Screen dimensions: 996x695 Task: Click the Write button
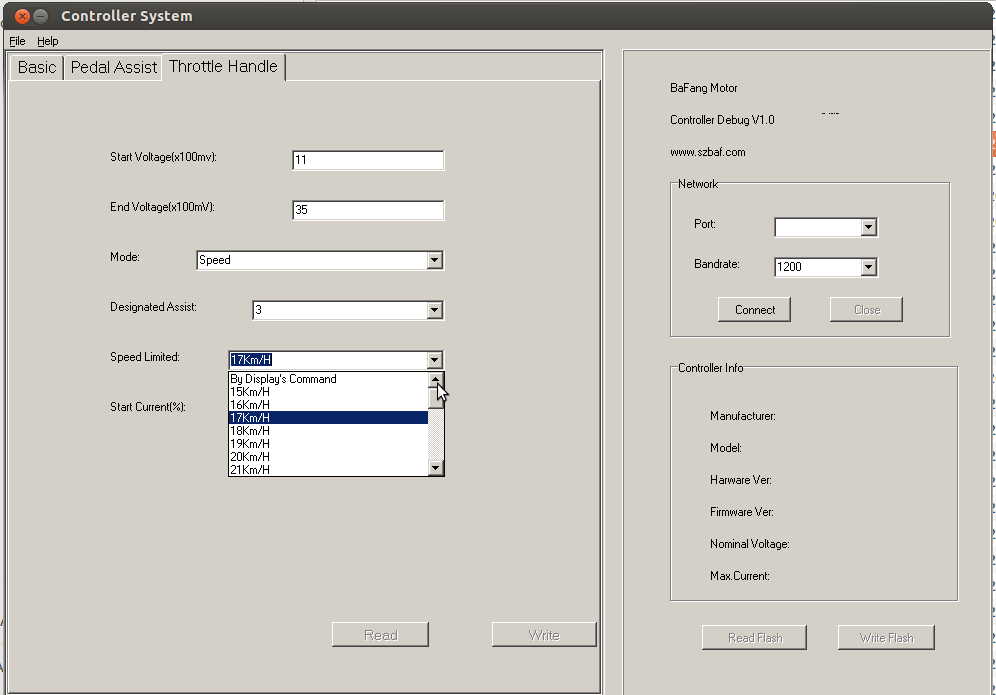pos(544,635)
